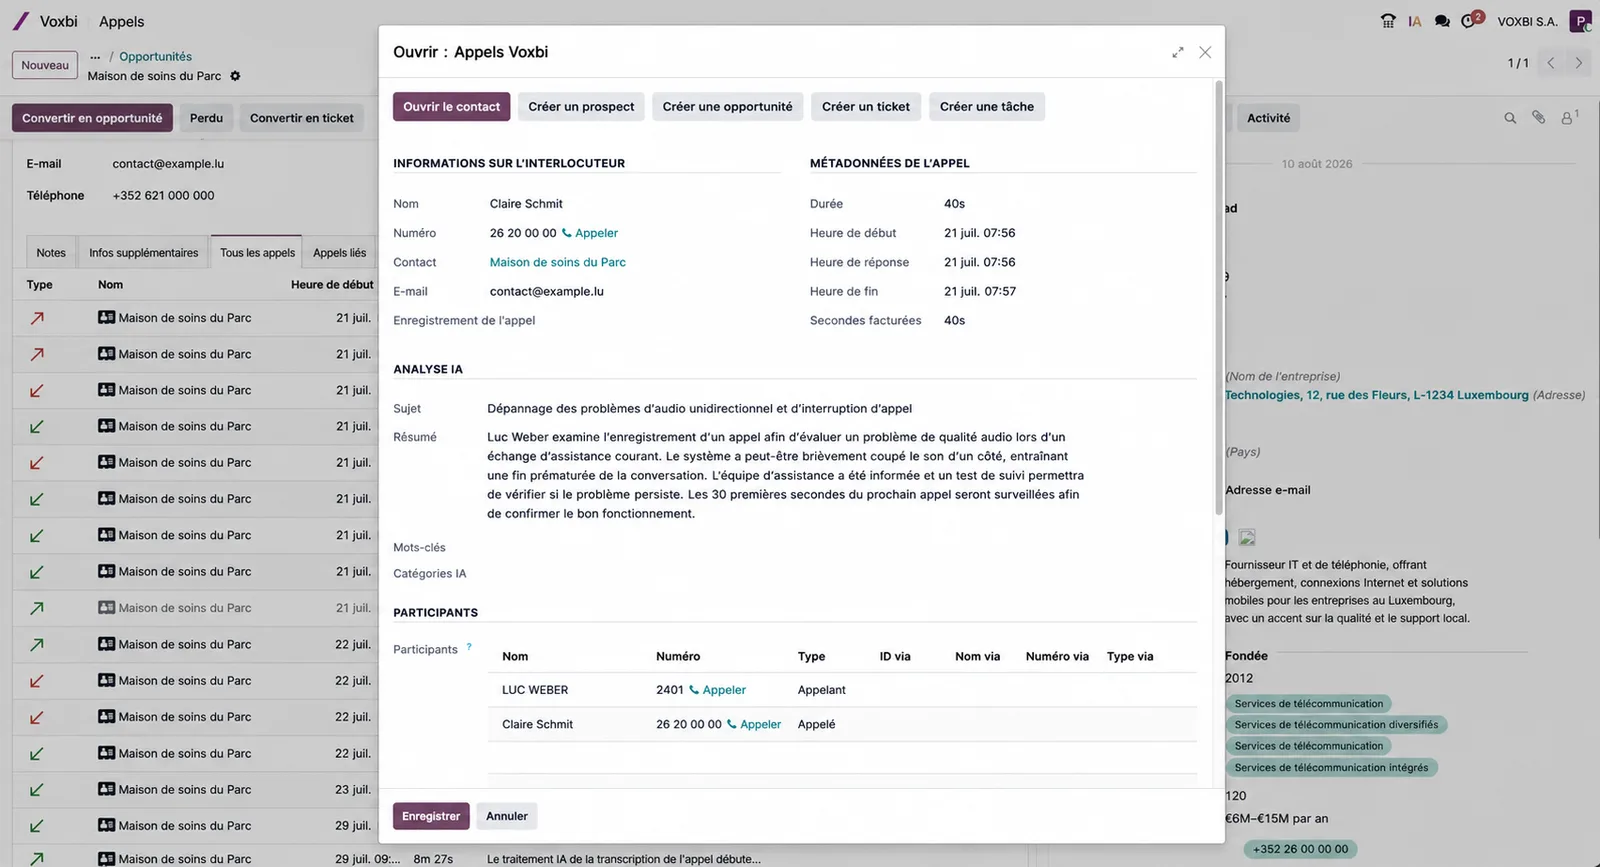Click Créer une opportunité
1600x867 pixels.
(727, 107)
